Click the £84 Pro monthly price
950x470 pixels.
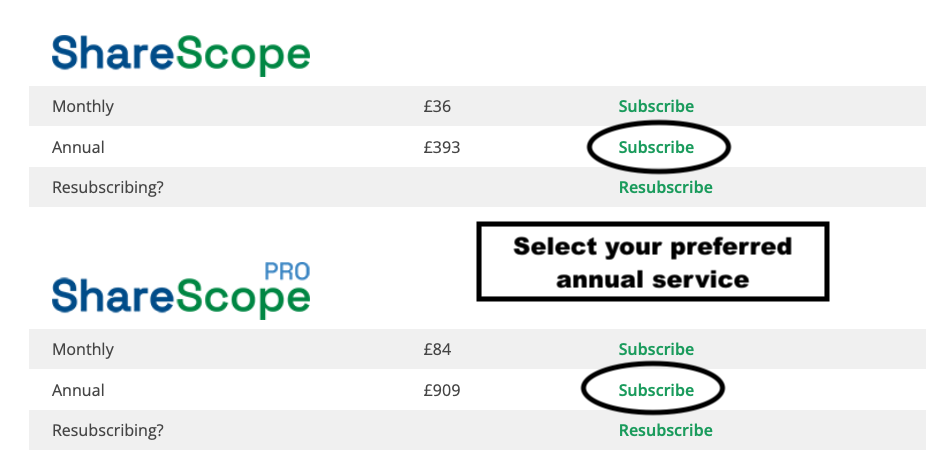(x=438, y=349)
